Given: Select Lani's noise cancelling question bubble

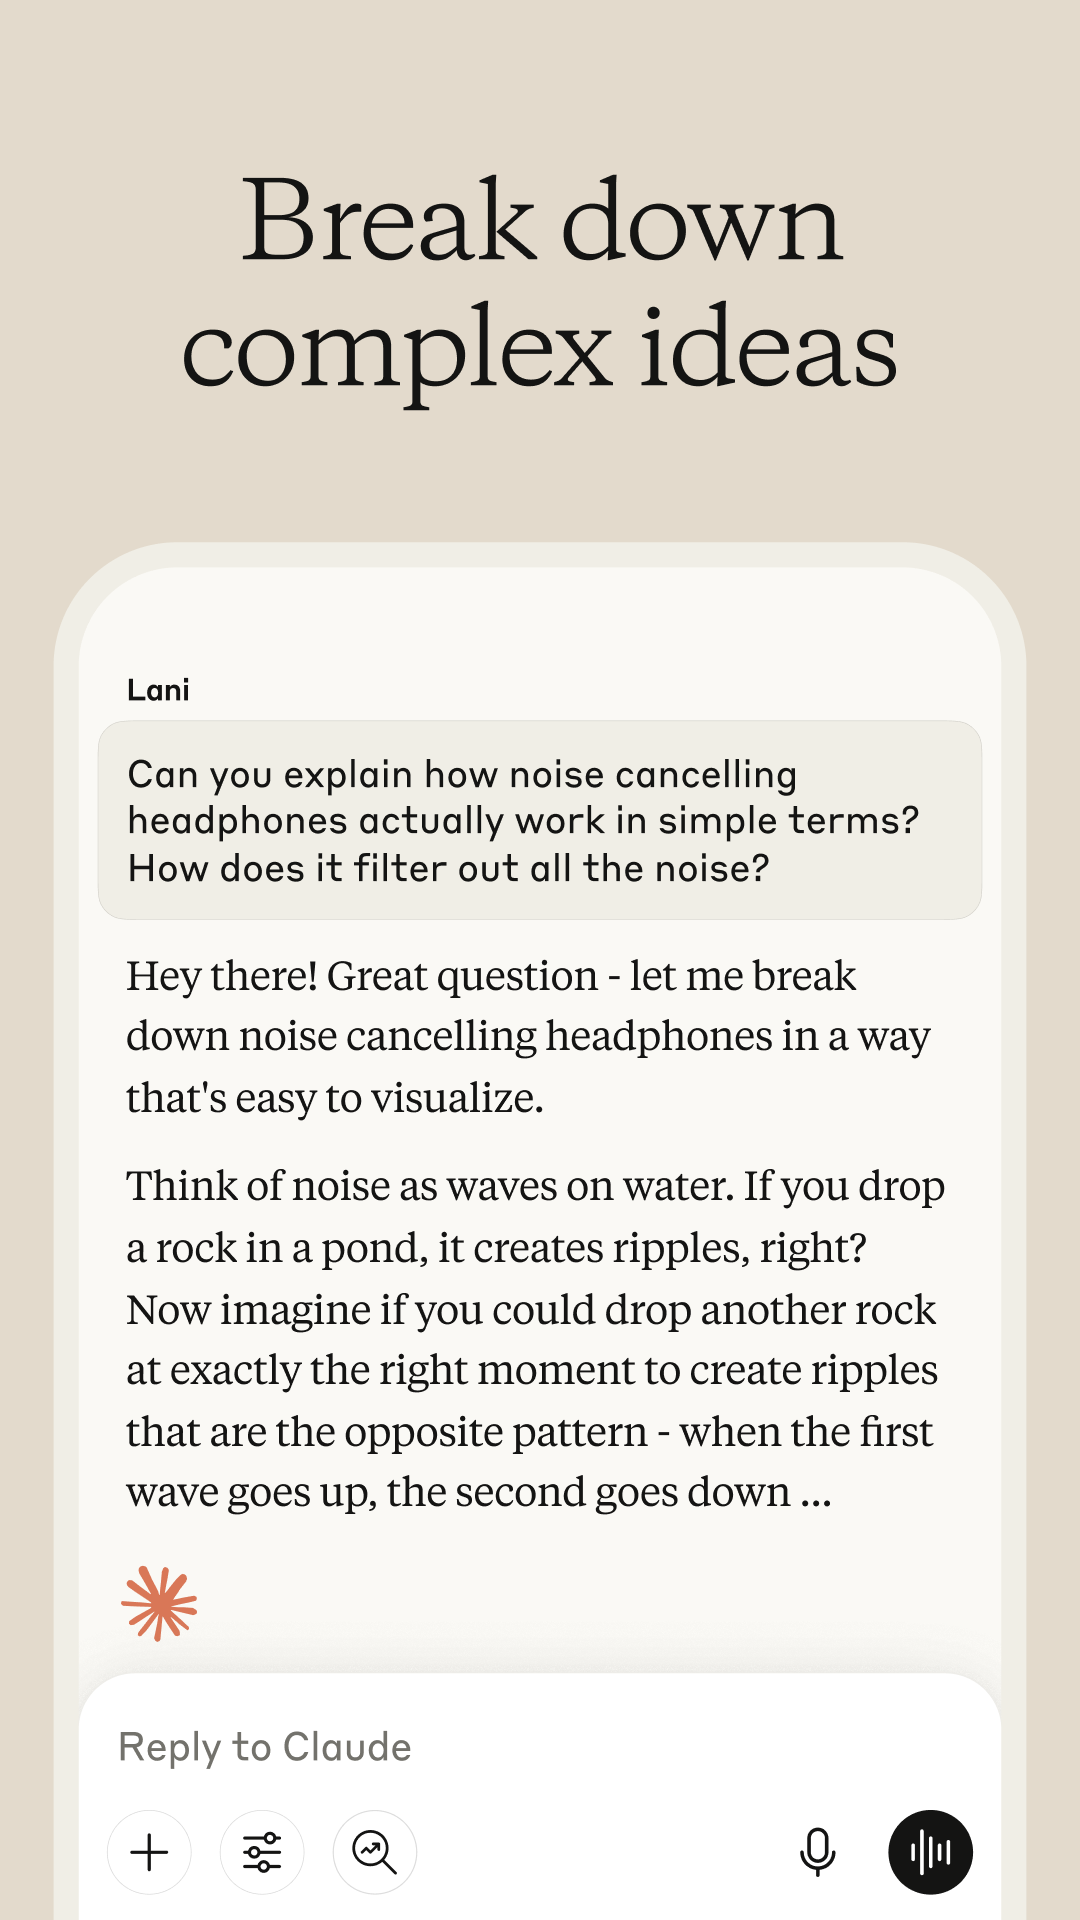Looking at the screenshot, I should (540, 820).
